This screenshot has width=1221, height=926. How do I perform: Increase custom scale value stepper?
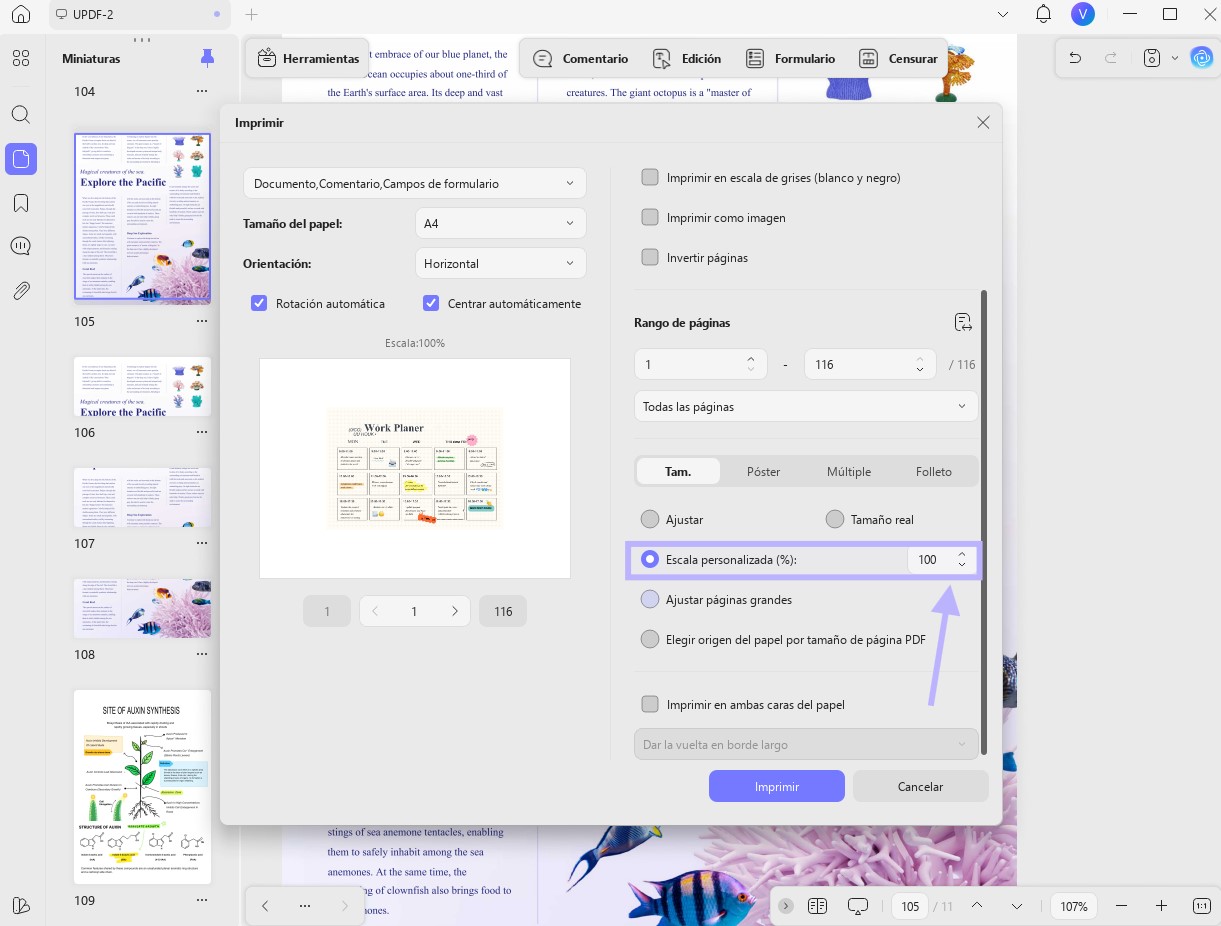coord(962,553)
